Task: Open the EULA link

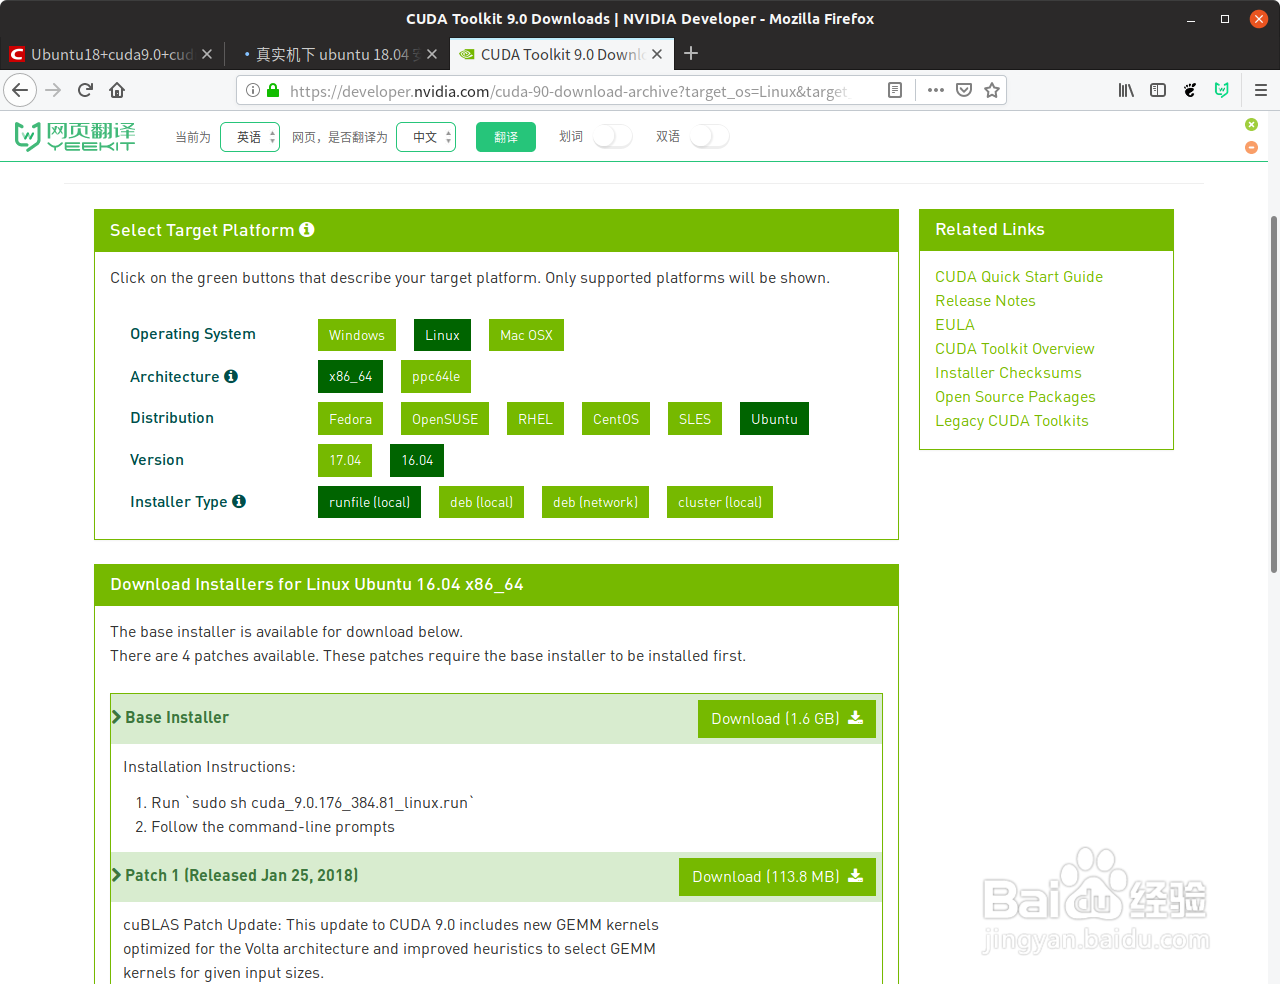Action: (955, 325)
